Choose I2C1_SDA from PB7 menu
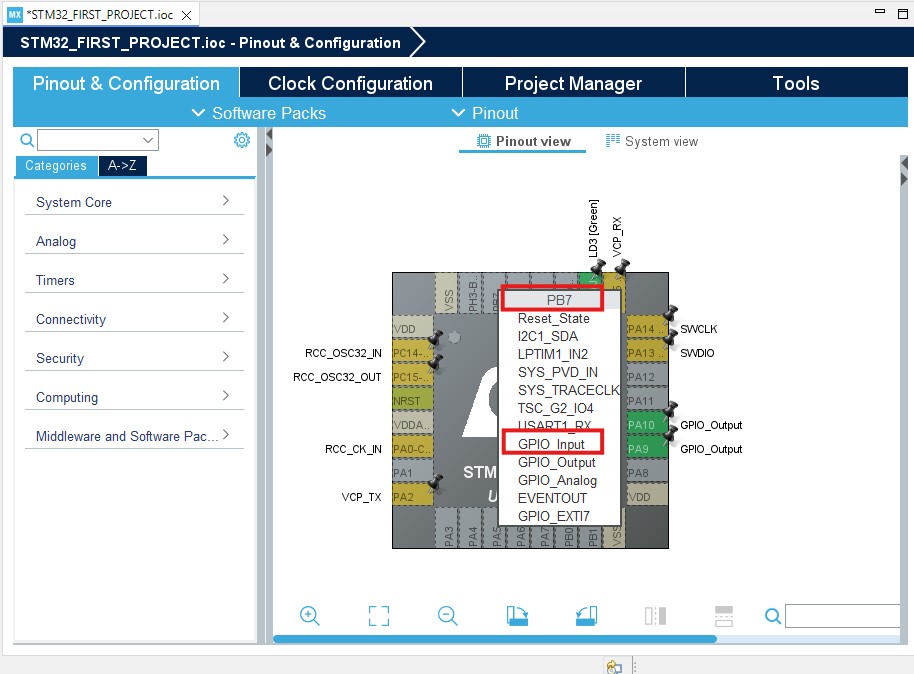This screenshot has width=914, height=674. (x=548, y=336)
